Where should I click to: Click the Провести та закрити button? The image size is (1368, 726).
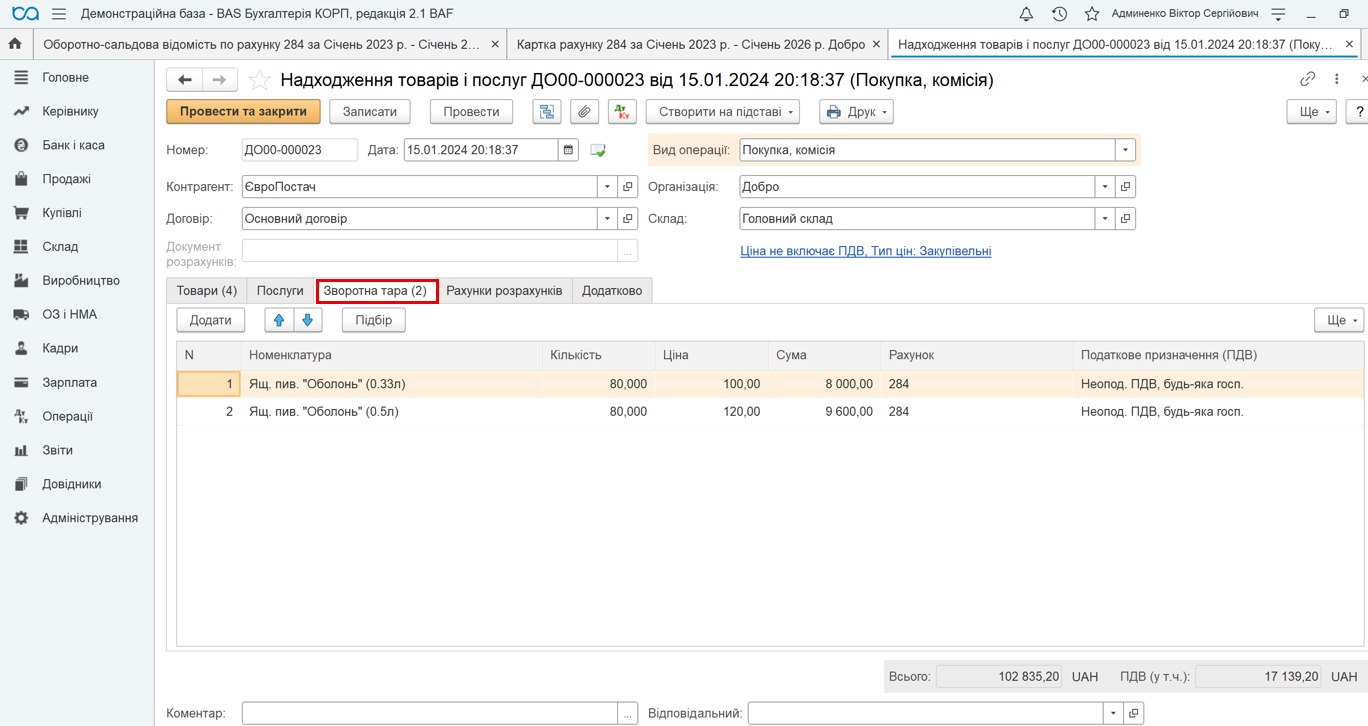pos(243,112)
